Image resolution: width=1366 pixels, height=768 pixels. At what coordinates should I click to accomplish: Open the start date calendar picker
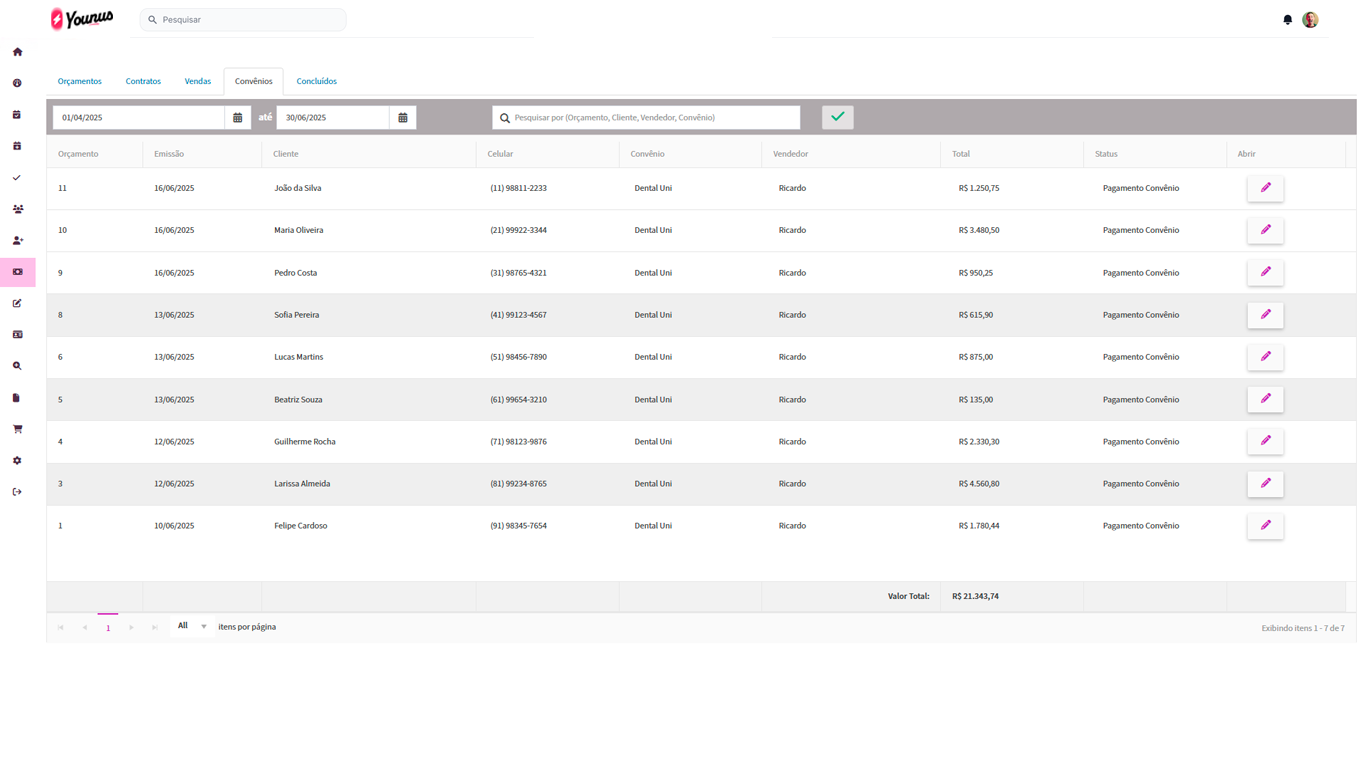coord(238,118)
